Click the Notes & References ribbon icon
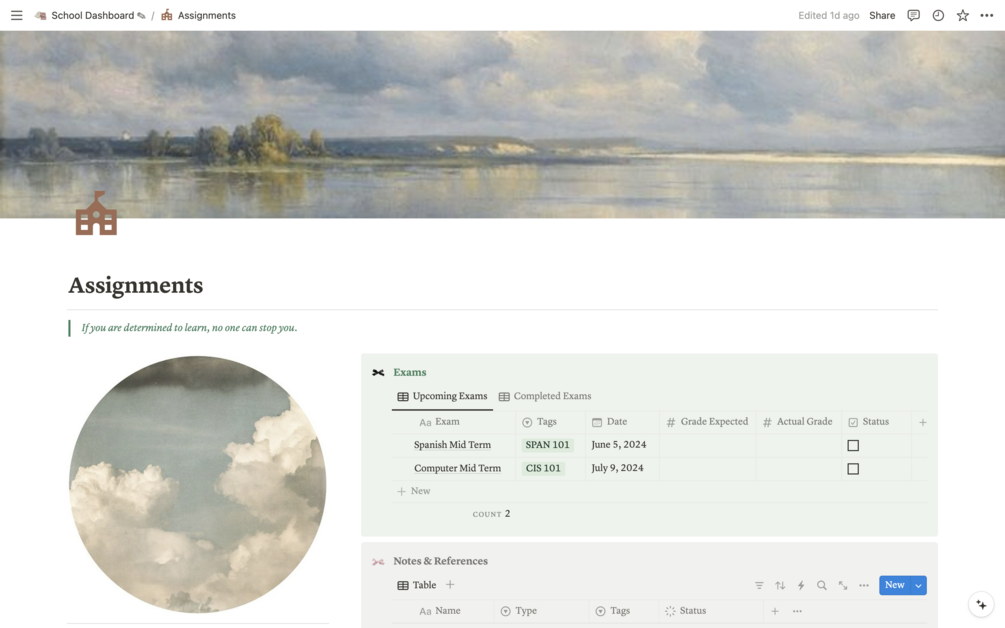The image size is (1005, 628). coord(378,561)
